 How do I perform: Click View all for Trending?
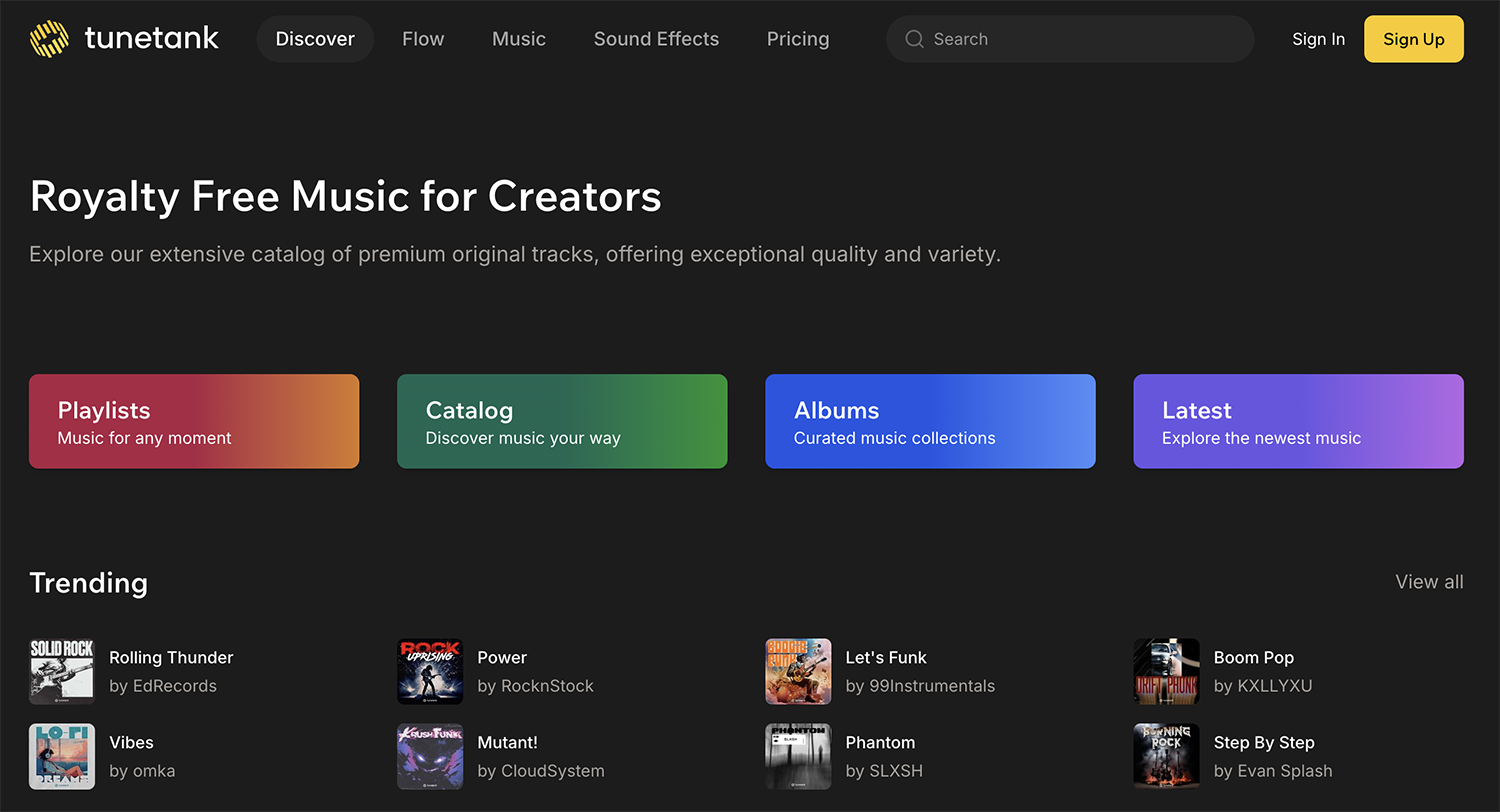[1429, 582]
